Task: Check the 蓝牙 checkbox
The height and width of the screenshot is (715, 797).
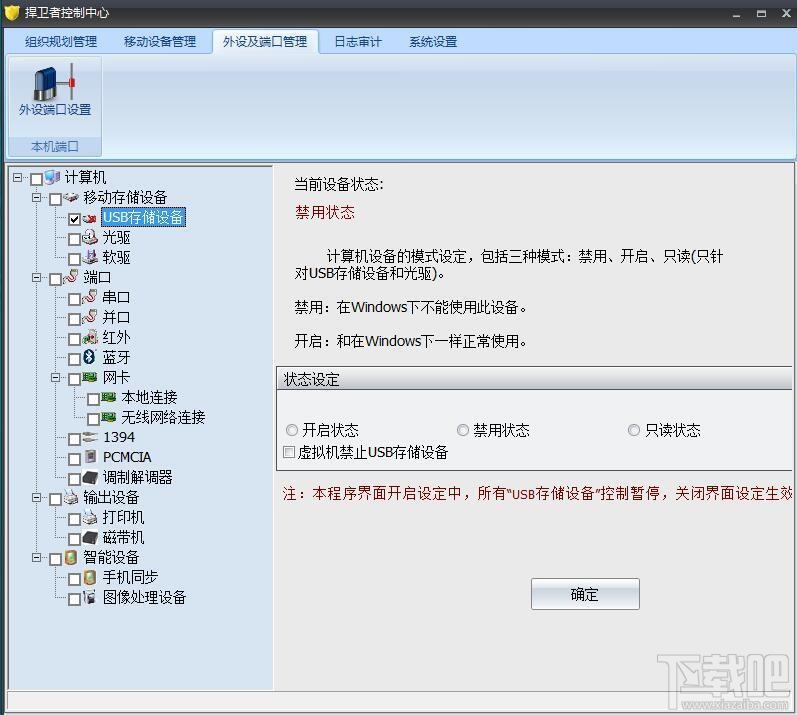Action: pyautogui.click(x=74, y=359)
